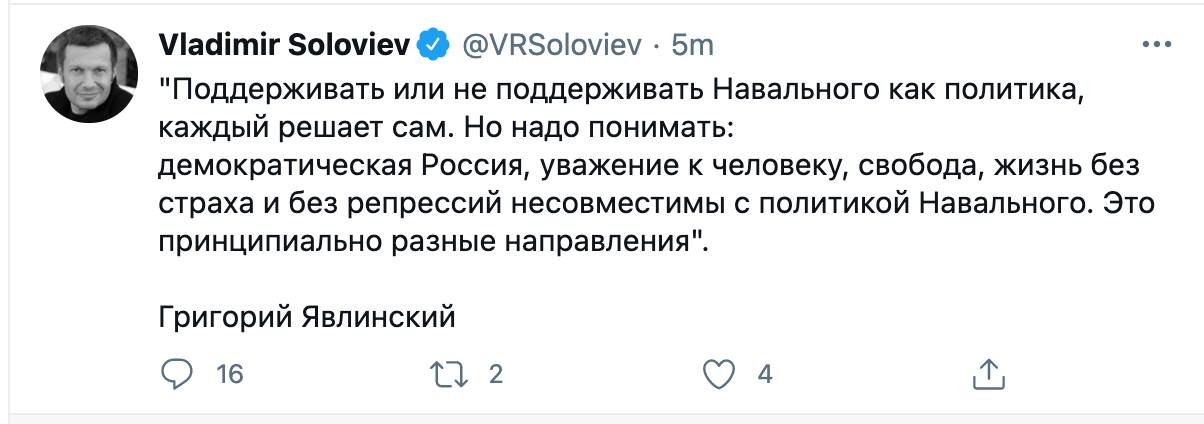Like the tweet with the heart icon

pos(720,374)
